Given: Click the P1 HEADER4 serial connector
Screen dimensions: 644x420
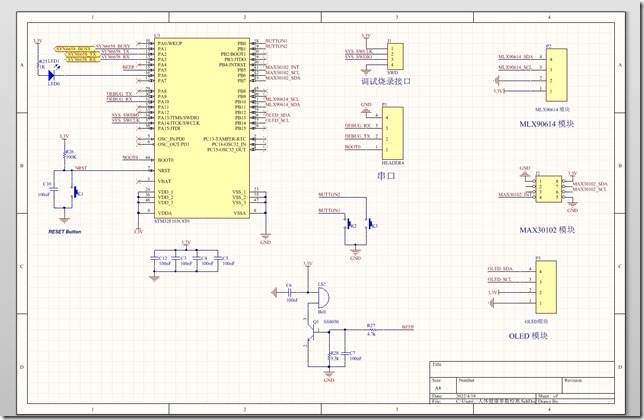Looking at the screenshot, I should coord(392,134).
